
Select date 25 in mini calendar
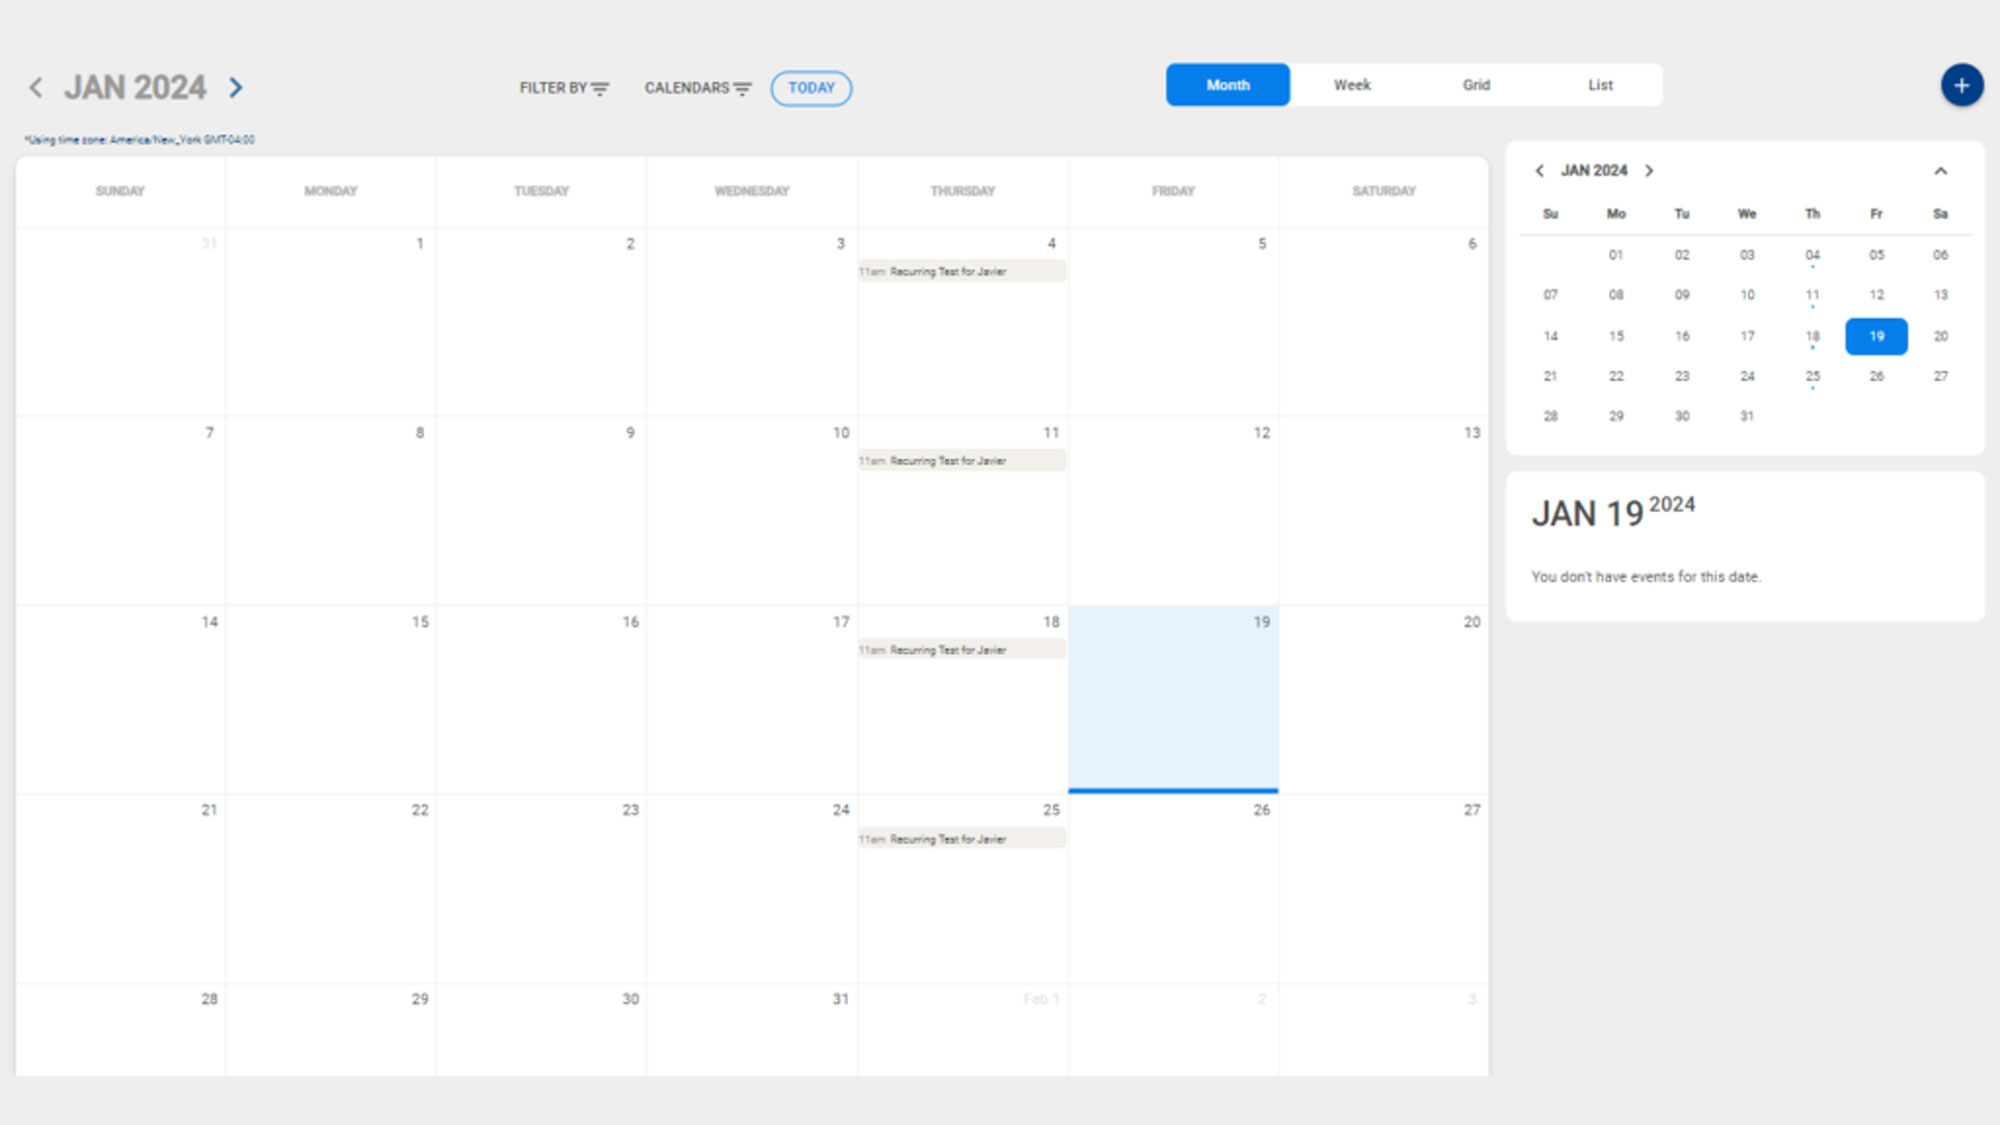pyautogui.click(x=1812, y=376)
